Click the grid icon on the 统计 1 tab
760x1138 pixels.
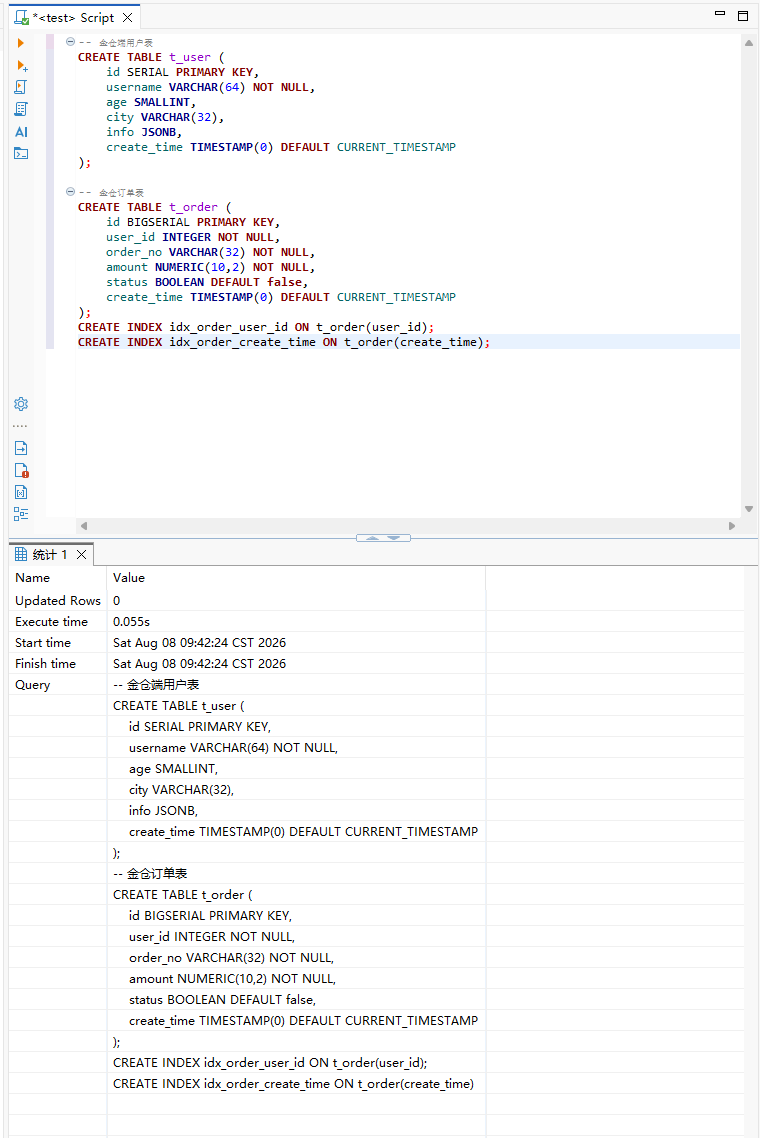point(21,554)
